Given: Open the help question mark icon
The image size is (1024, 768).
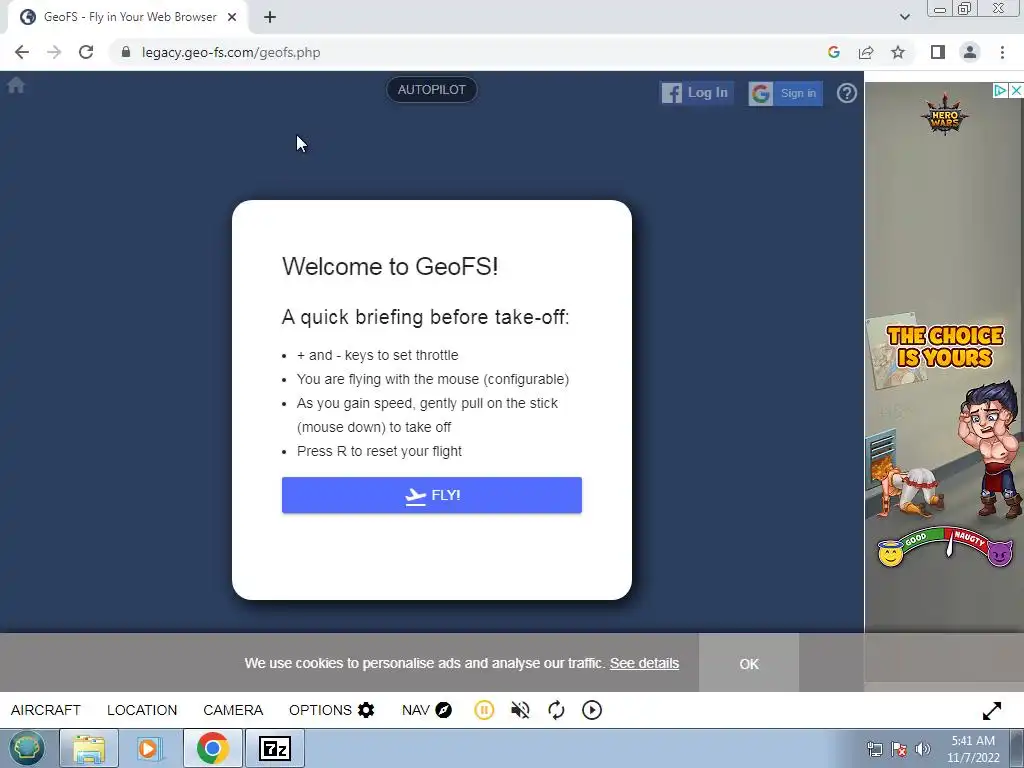Looking at the screenshot, I should pyautogui.click(x=846, y=93).
